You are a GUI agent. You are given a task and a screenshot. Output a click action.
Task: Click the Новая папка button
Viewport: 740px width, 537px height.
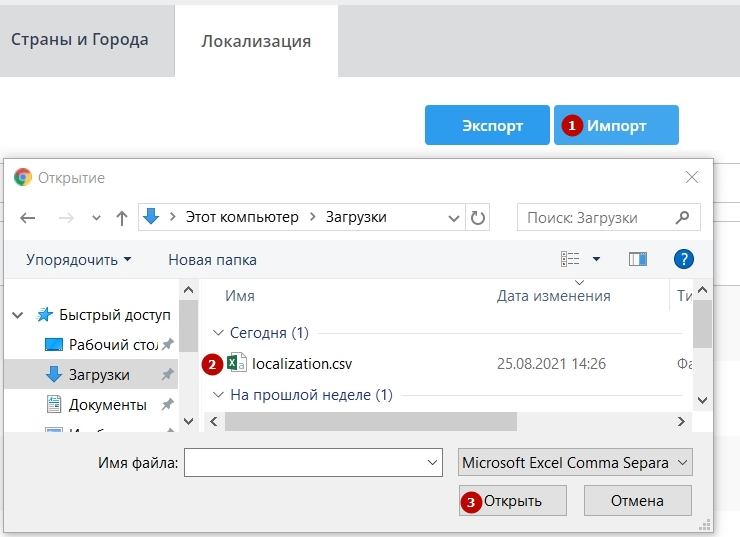click(x=212, y=259)
